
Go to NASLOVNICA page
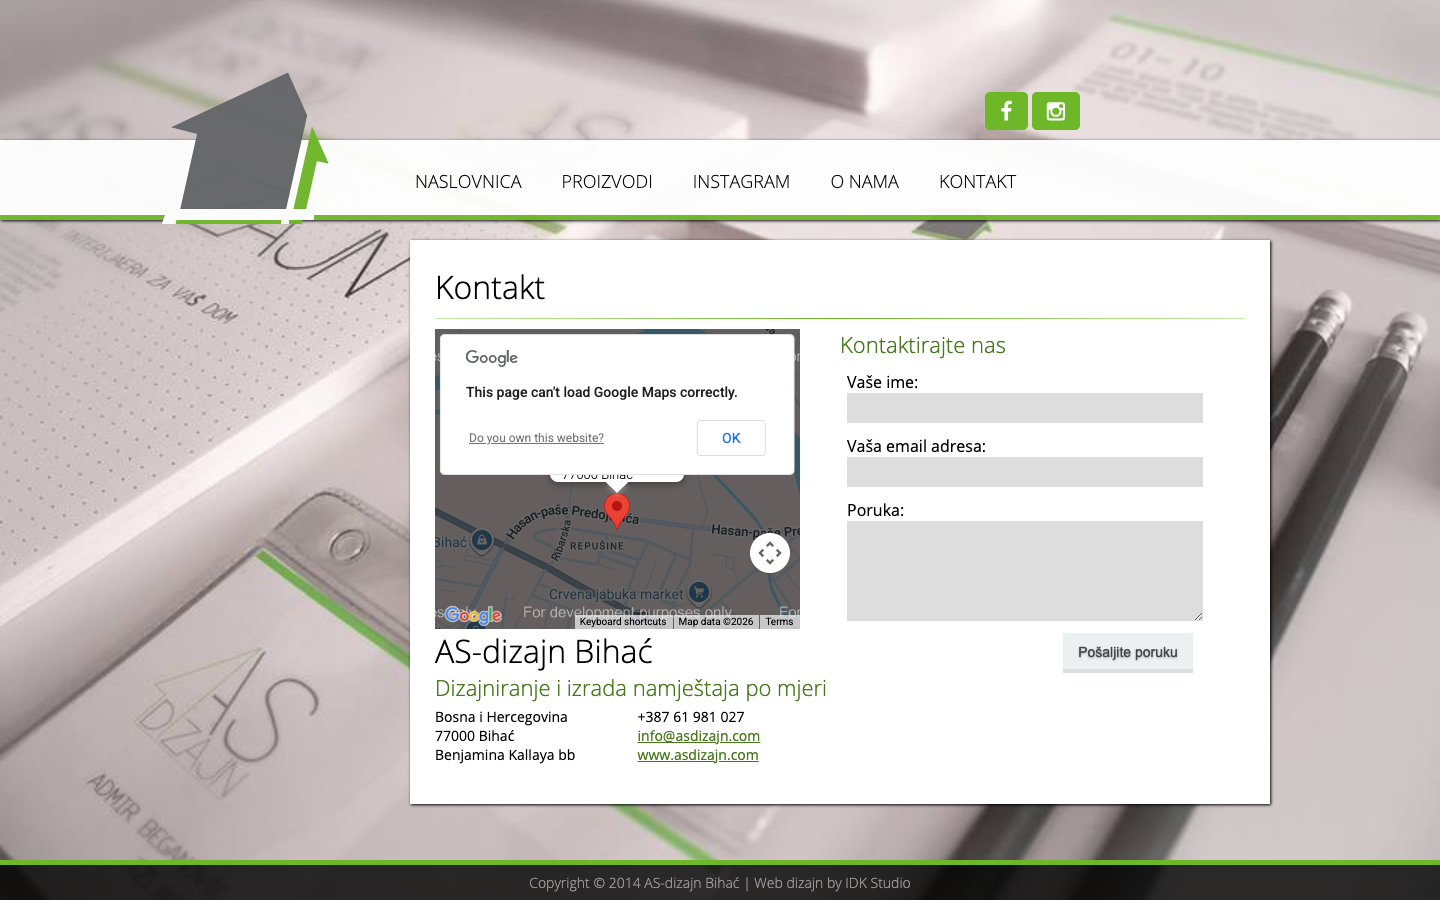(x=468, y=181)
